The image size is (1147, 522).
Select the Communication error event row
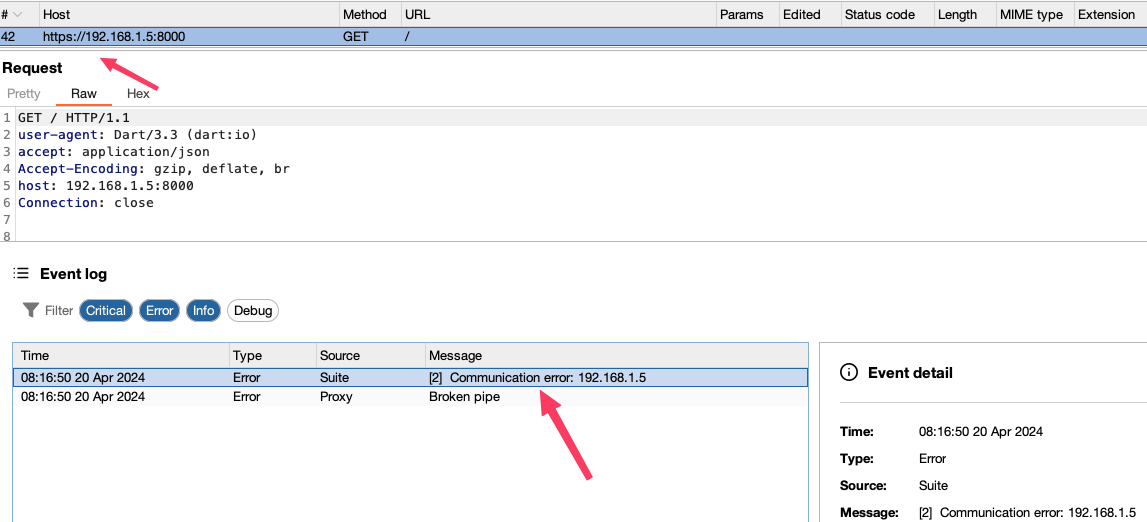point(410,378)
